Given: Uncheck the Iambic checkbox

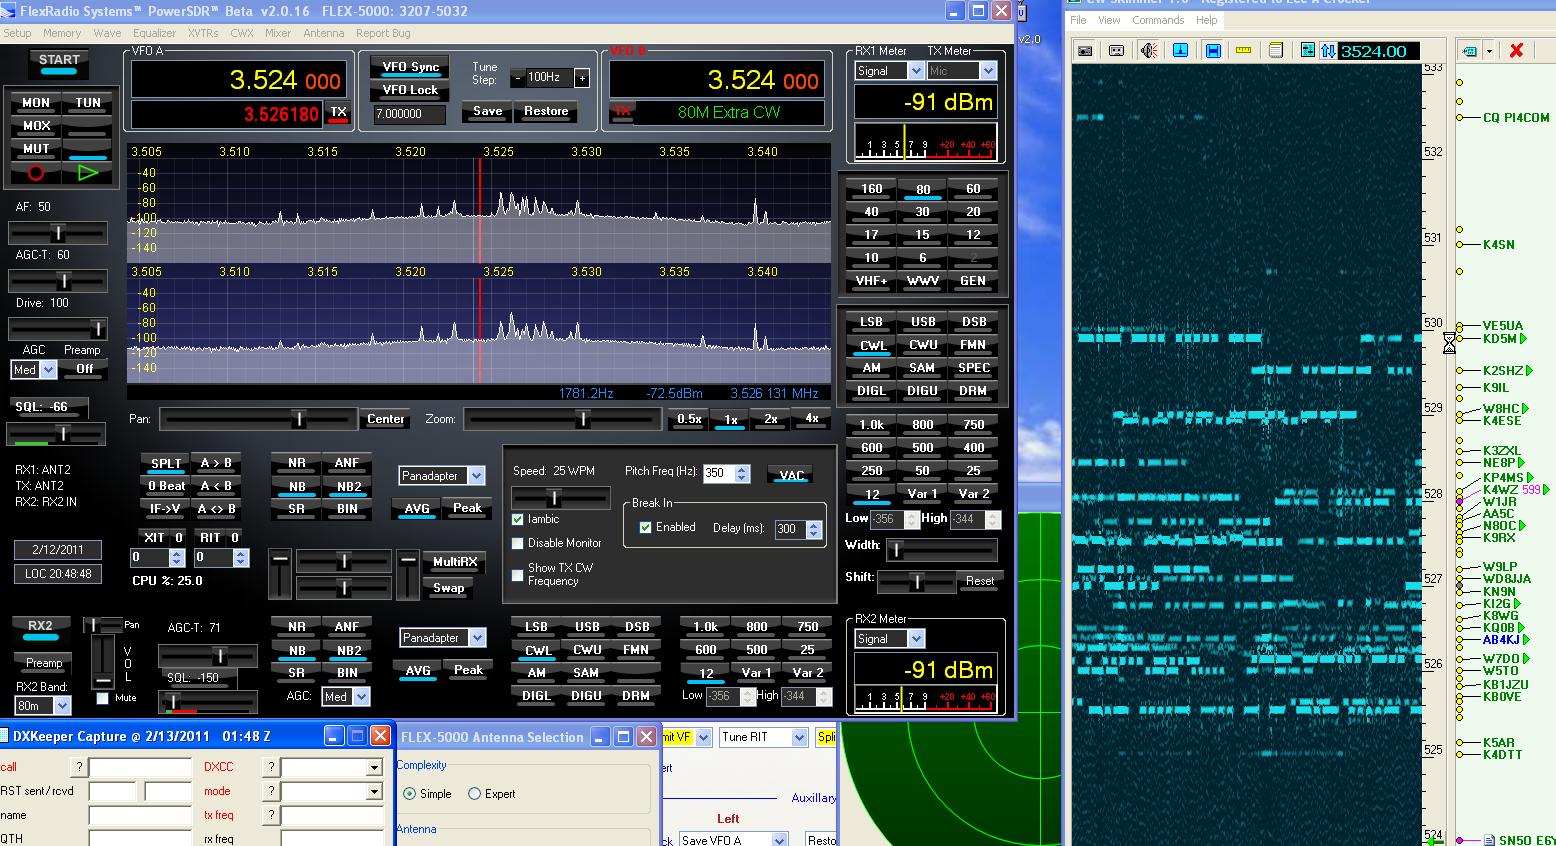Looking at the screenshot, I should [518, 519].
